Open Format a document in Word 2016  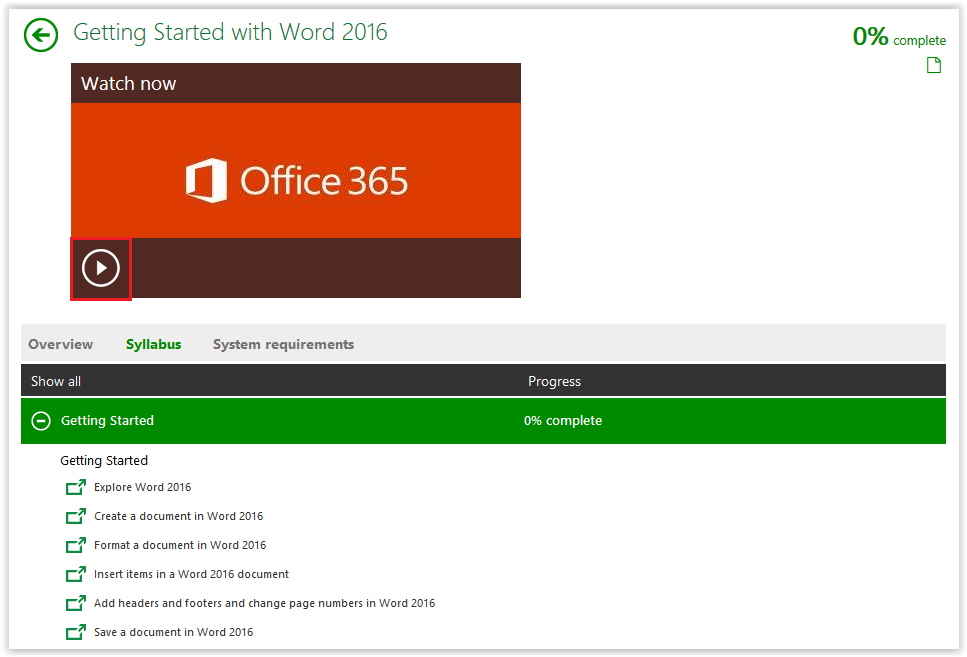pyautogui.click(x=180, y=545)
